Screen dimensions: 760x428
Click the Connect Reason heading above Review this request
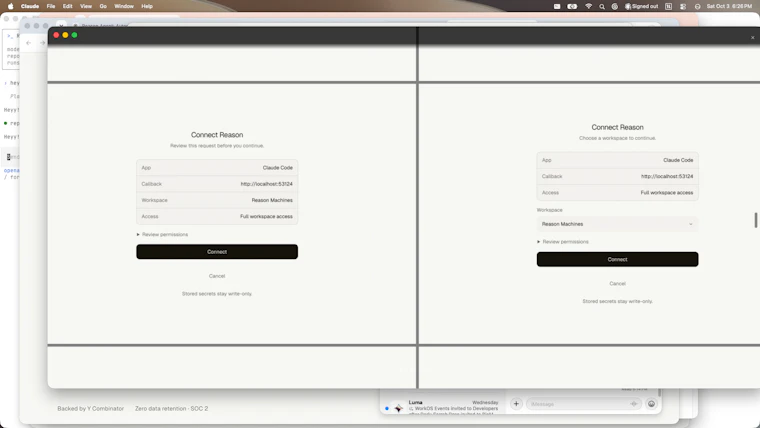(x=217, y=135)
